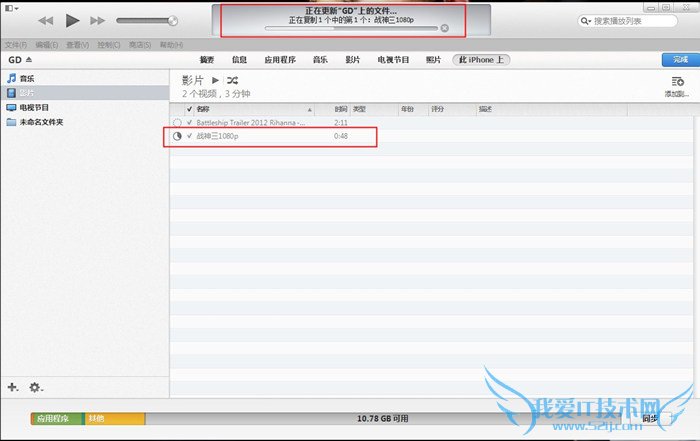Sort by the 时间 column header
This screenshot has height=441, width=700.
(333, 109)
